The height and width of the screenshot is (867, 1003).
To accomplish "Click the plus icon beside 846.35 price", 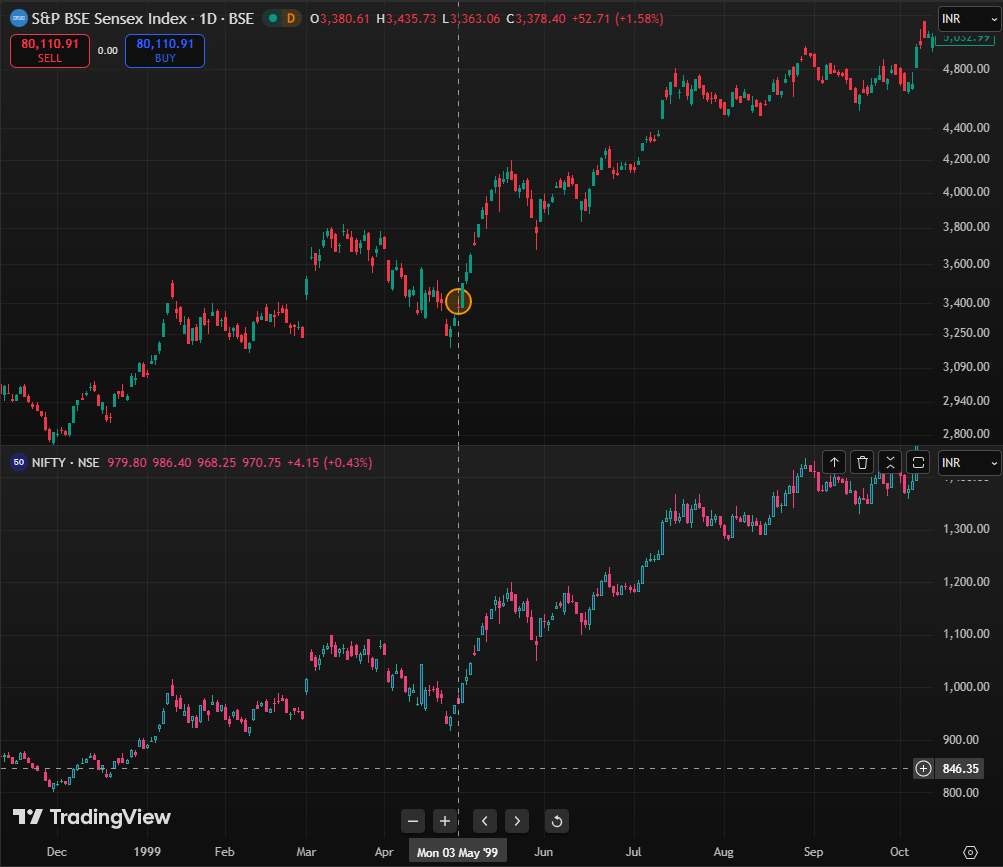I will [923, 769].
